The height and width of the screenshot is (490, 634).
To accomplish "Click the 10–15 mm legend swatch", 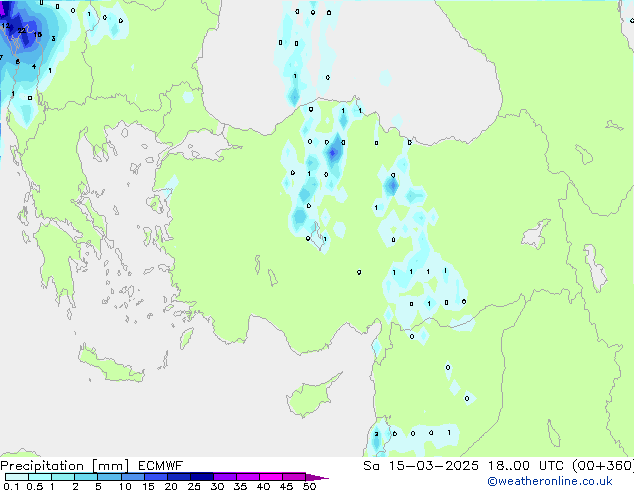I will click(132, 477).
